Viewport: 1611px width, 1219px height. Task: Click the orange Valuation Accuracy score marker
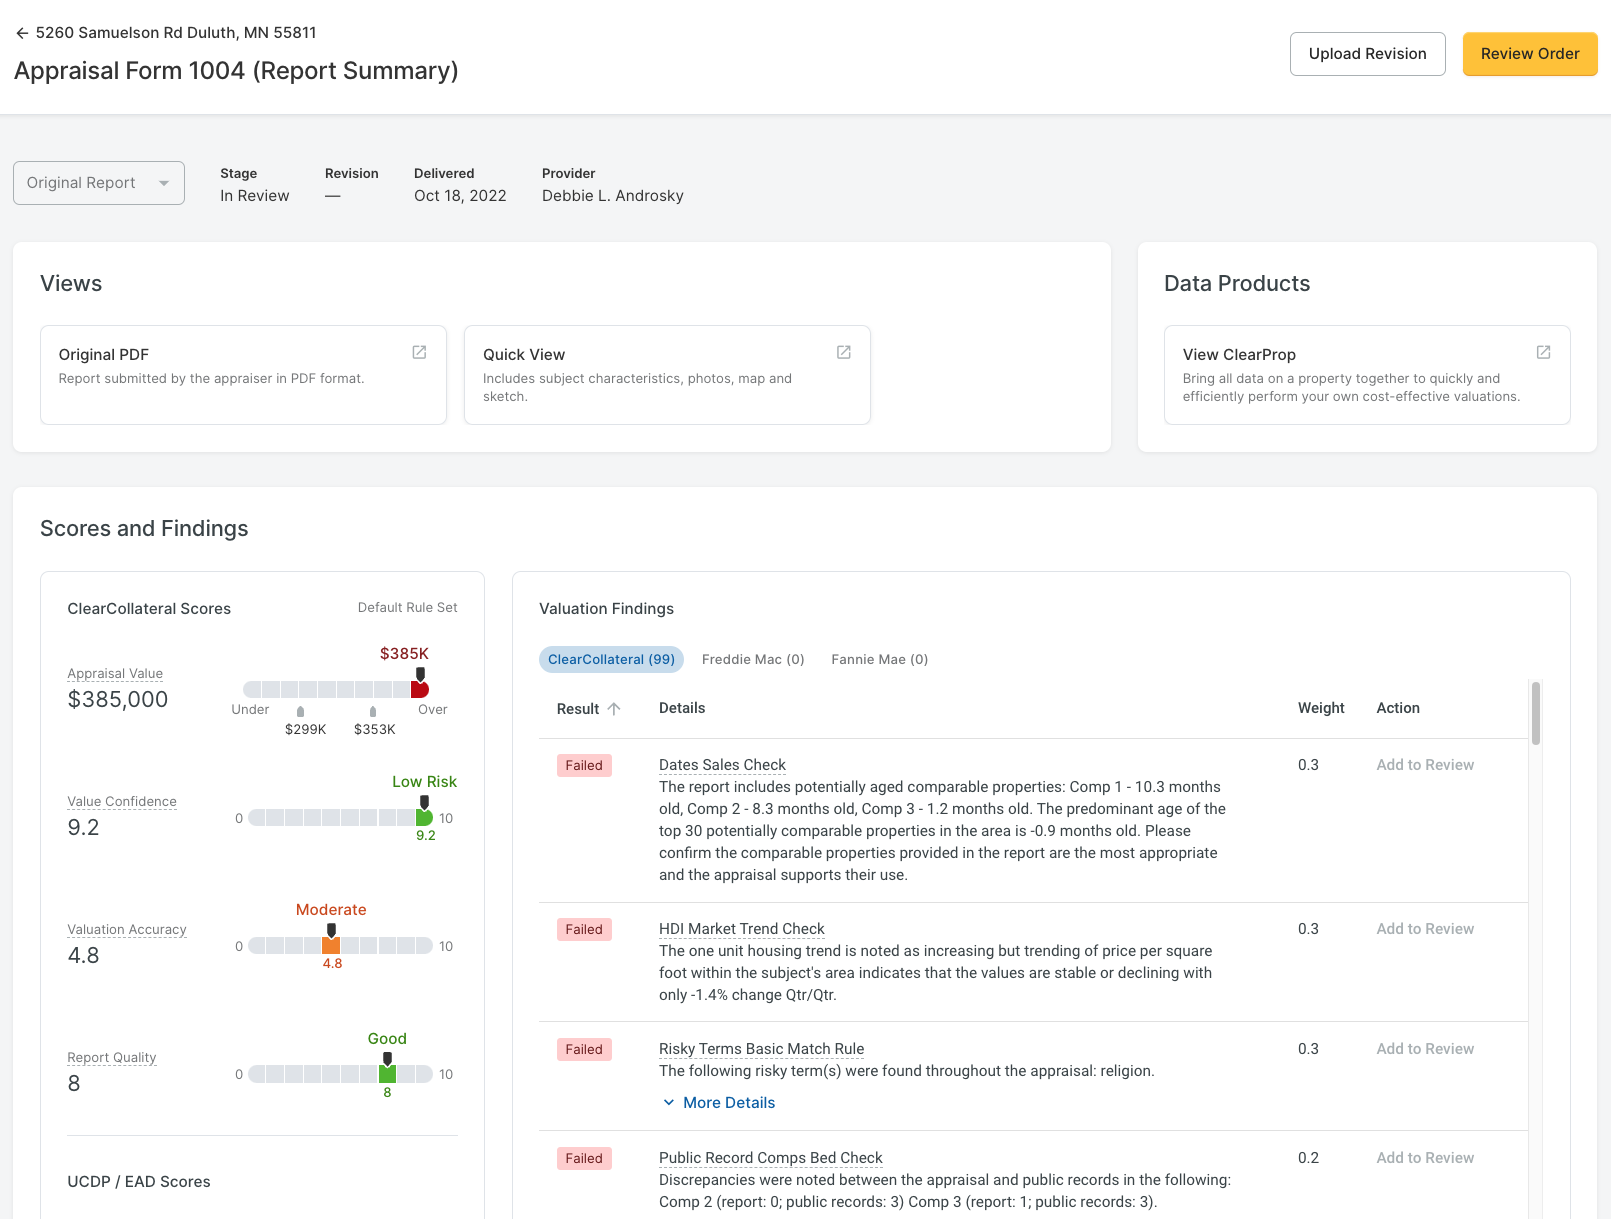pyautogui.click(x=331, y=945)
